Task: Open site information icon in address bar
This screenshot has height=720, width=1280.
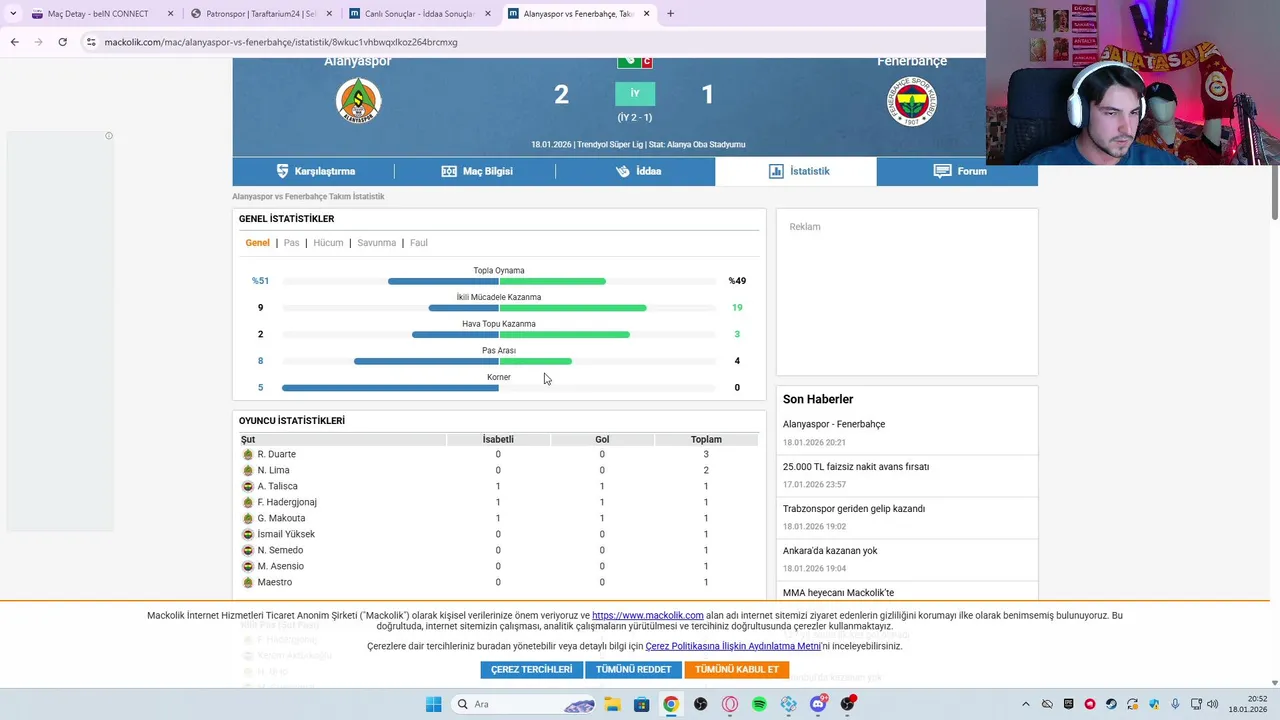Action: [x=91, y=42]
